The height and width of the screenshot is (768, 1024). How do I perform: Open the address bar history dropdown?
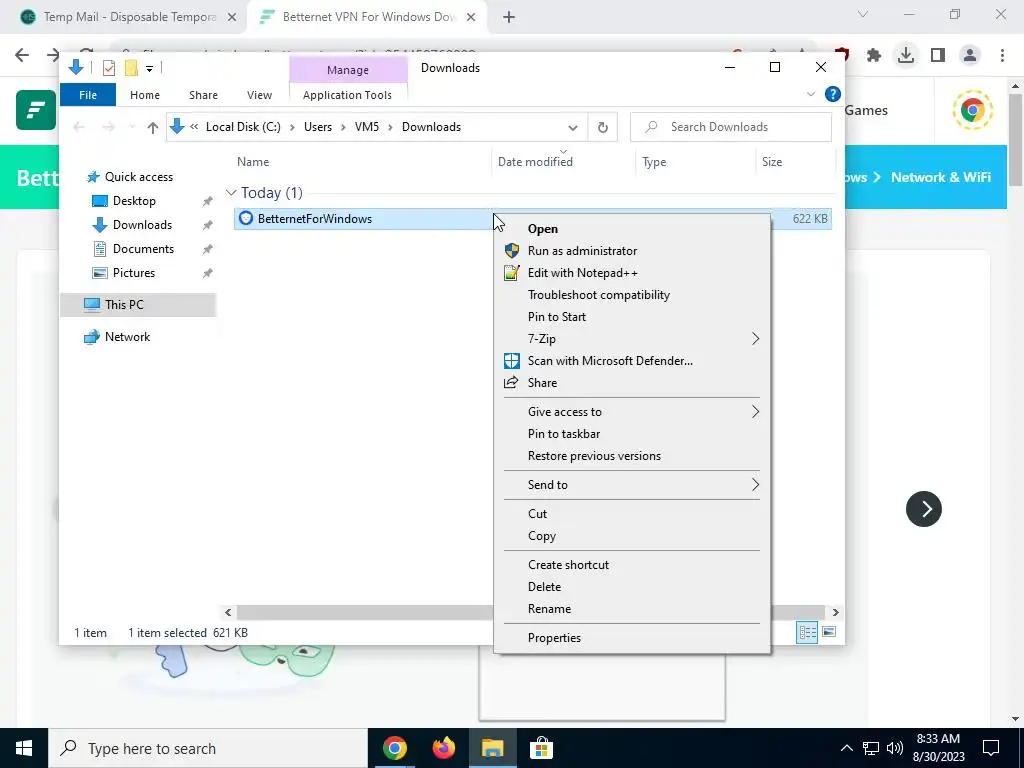573,127
